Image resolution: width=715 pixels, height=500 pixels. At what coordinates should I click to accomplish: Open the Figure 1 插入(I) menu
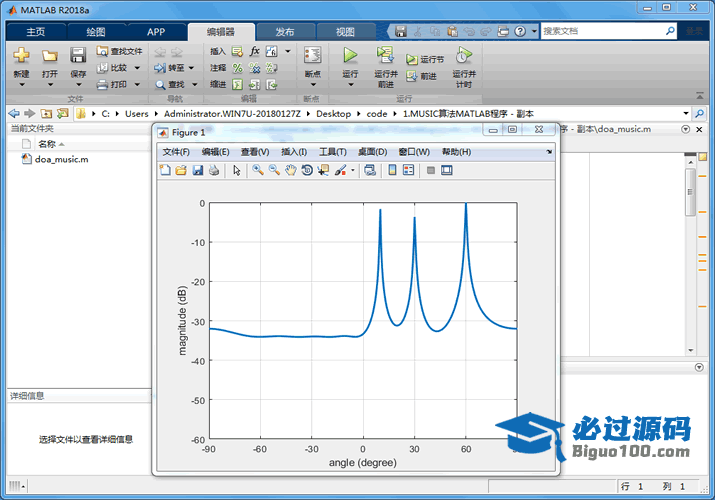(x=294, y=152)
